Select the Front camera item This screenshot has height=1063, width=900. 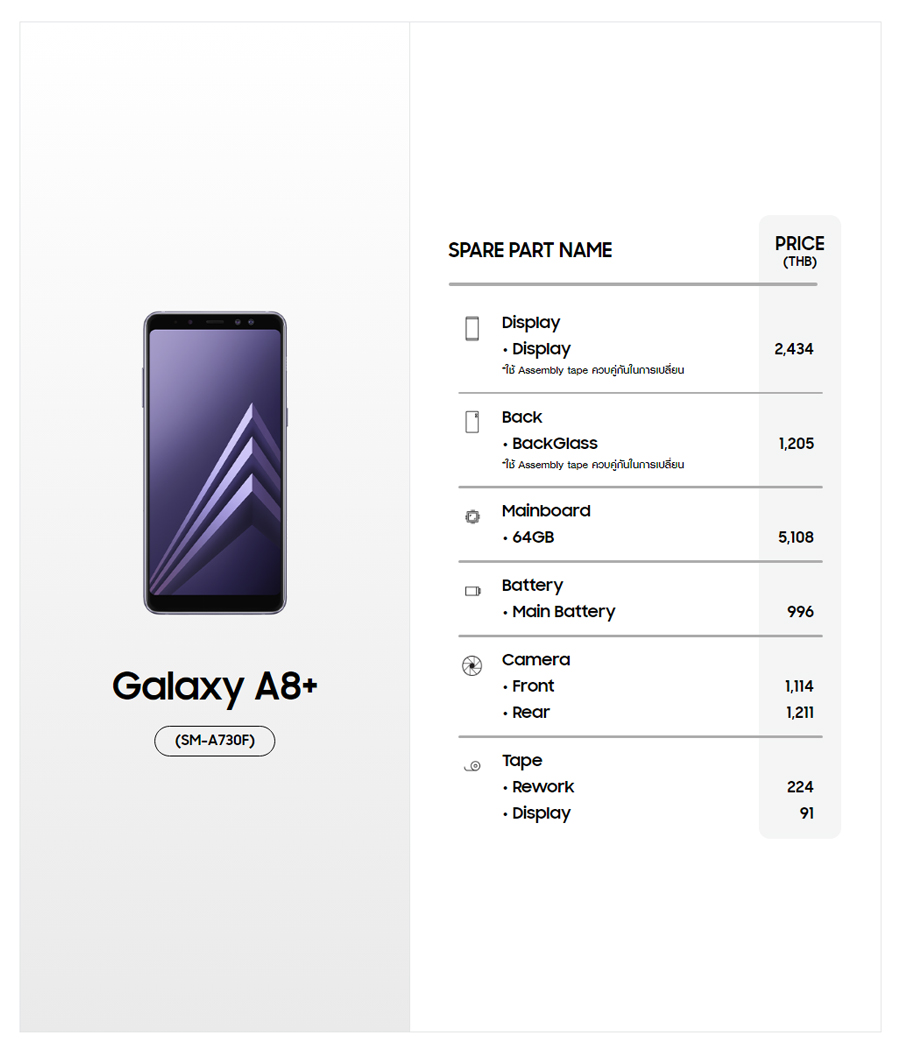pos(533,686)
